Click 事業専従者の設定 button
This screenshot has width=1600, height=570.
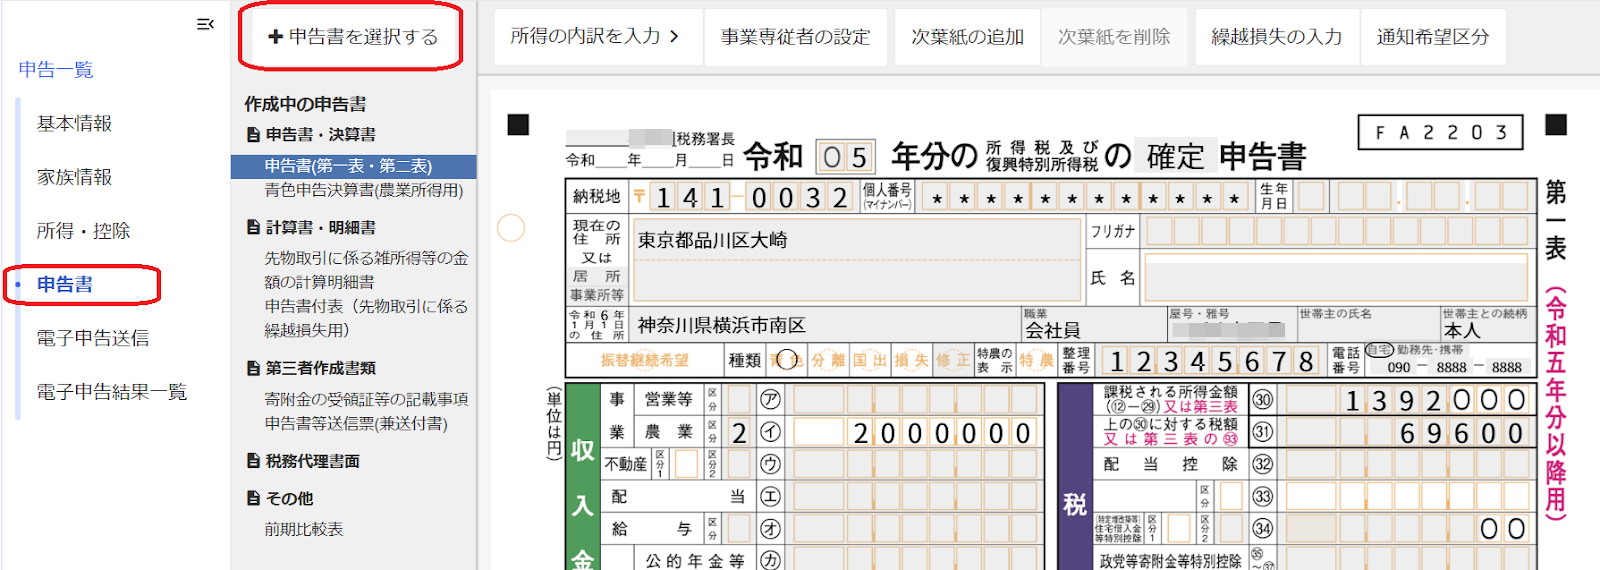[x=796, y=37]
